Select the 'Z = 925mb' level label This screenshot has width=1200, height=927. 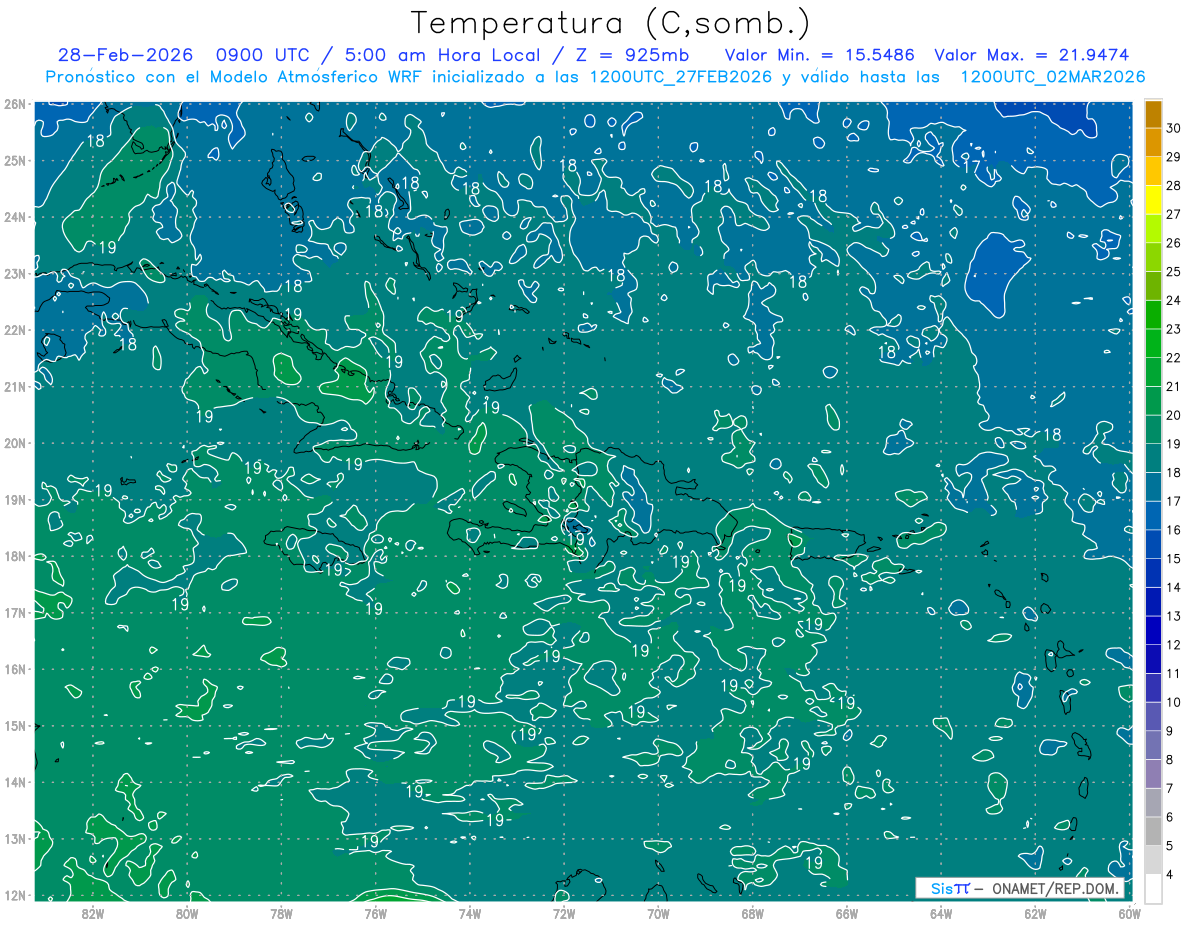636,55
